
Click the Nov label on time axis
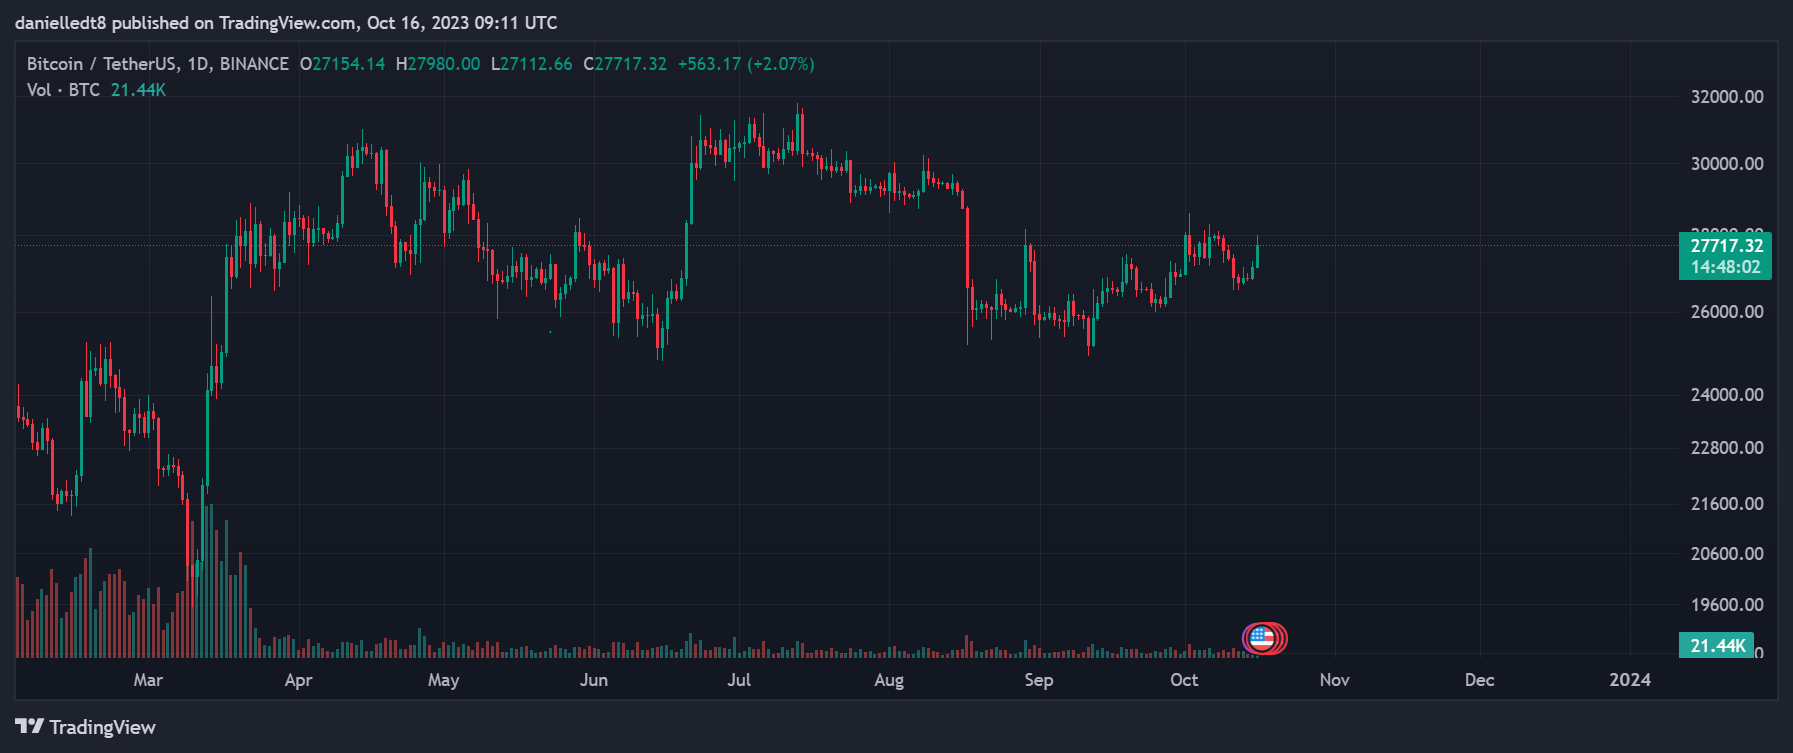1334,680
